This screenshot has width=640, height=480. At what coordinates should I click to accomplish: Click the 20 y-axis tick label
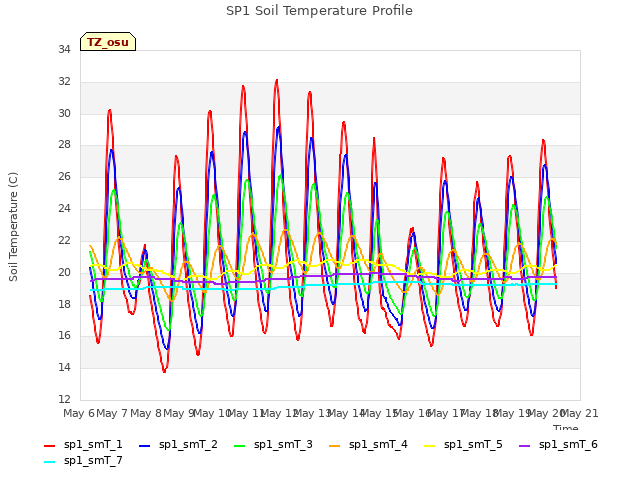pos(64,272)
